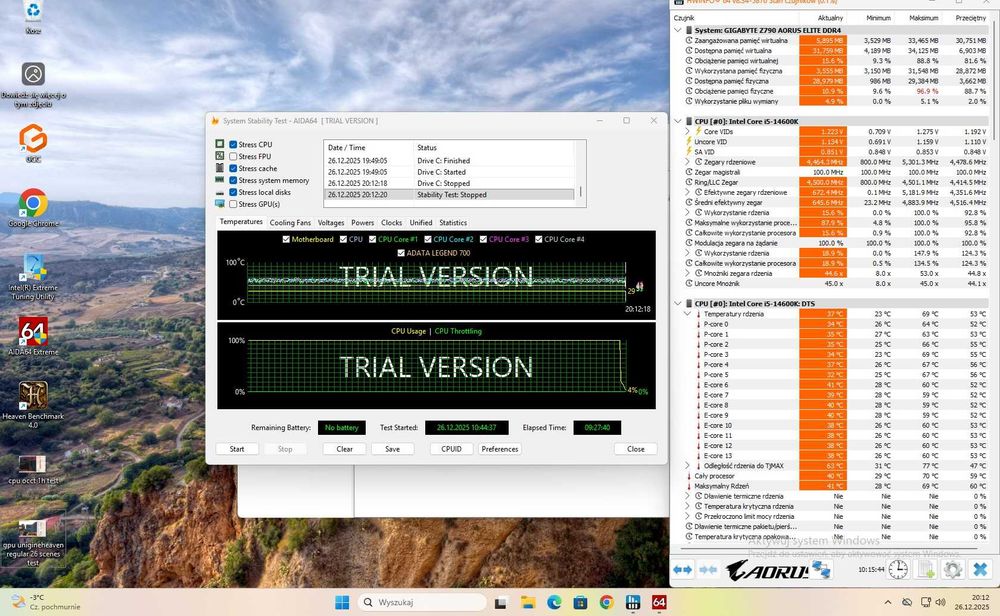Open the Preferences button
Viewport: 1000px width, 616px height.
point(500,449)
